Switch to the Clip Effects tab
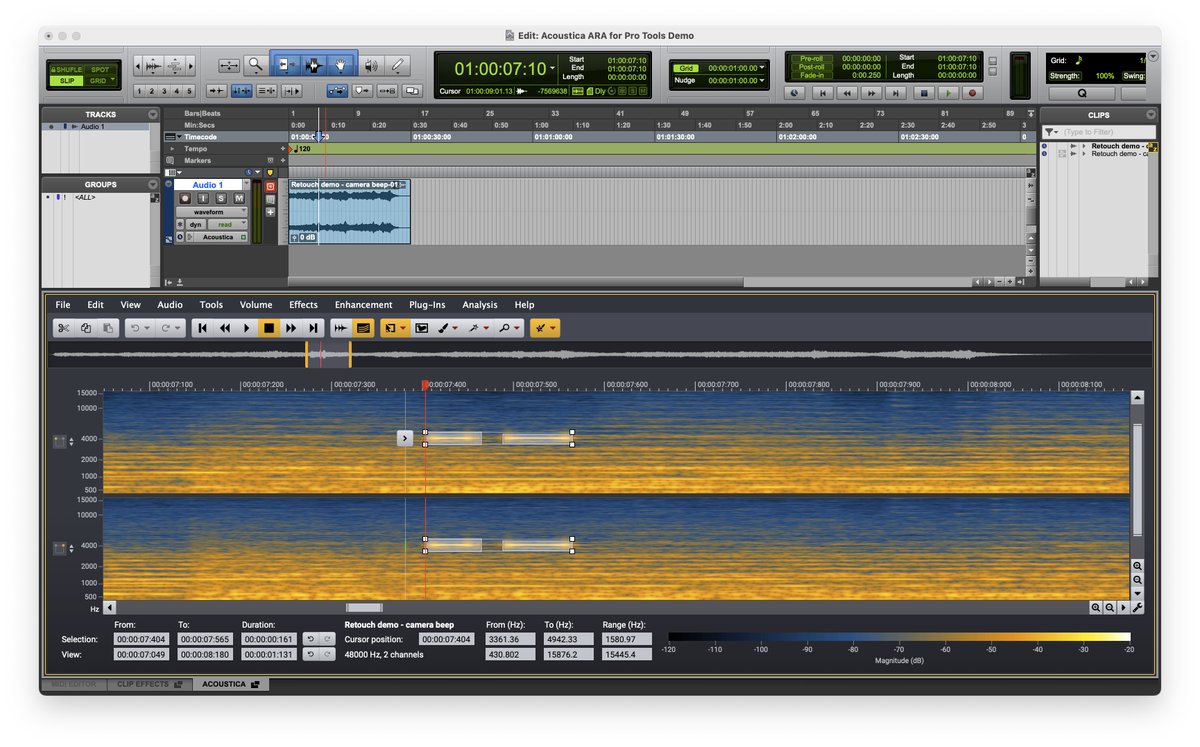1200x747 pixels. click(x=149, y=684)
